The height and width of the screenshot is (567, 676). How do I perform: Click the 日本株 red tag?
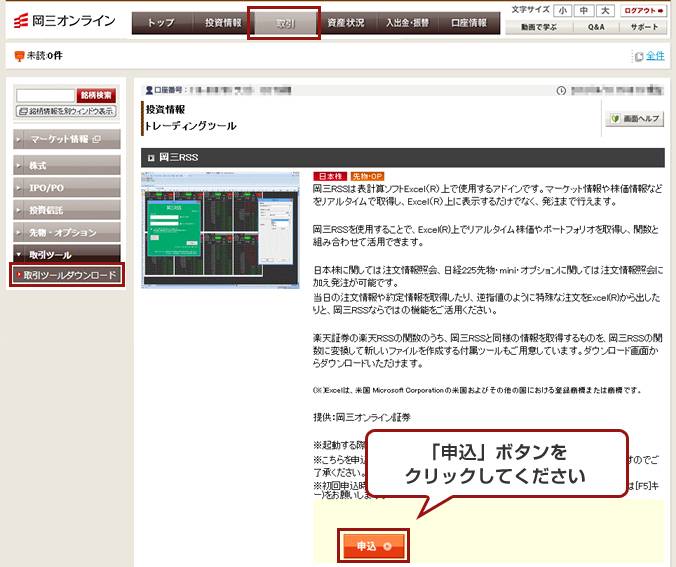click(x=330, y=176)
